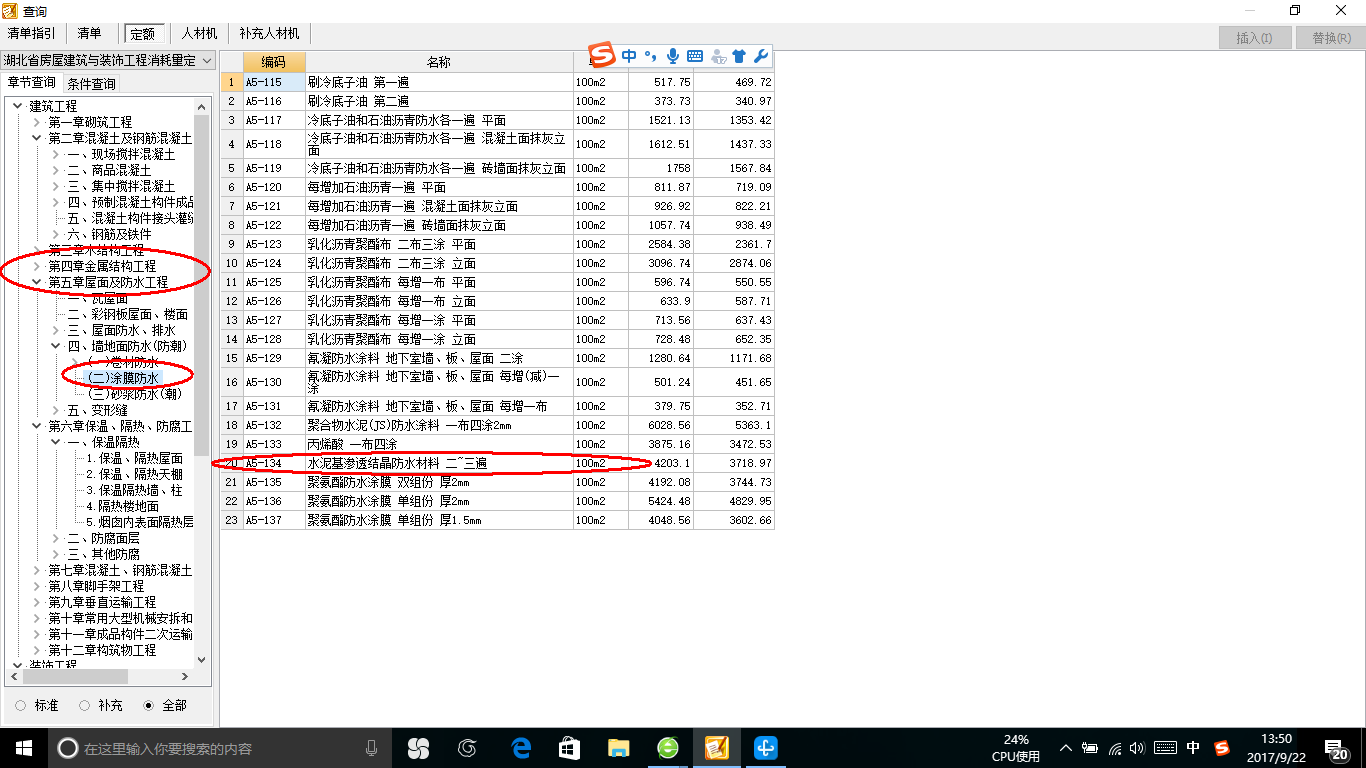Click the Sogou input method logo
The image size is (1366, 768).
(x=602, y=55)
